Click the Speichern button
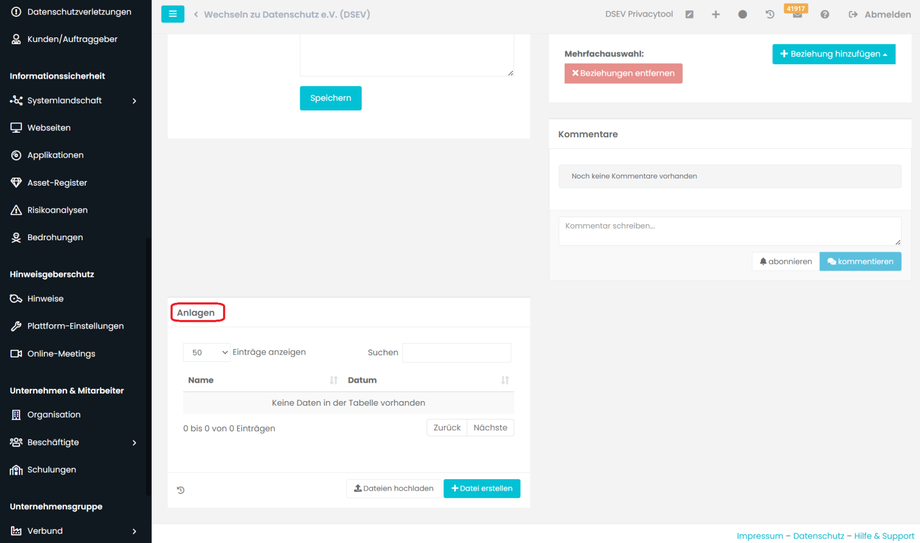This screenshot has width=920, height=543. click(x=330, y=98)
